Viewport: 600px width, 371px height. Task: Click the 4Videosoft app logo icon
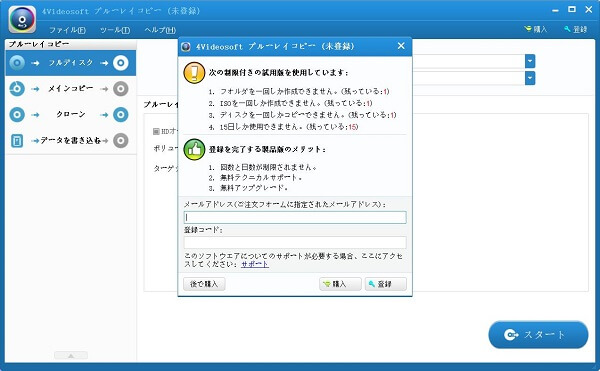coord(22,19)
